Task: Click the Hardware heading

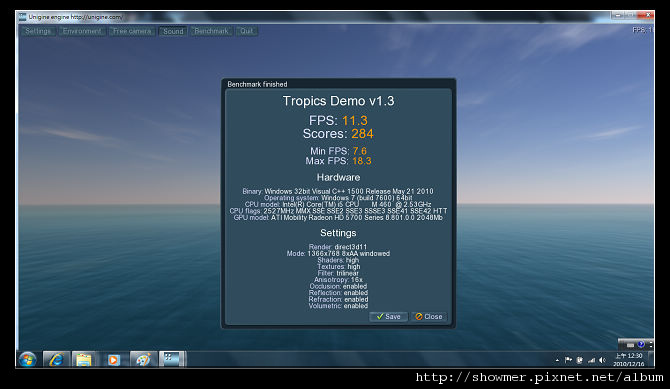Action: 338,177
